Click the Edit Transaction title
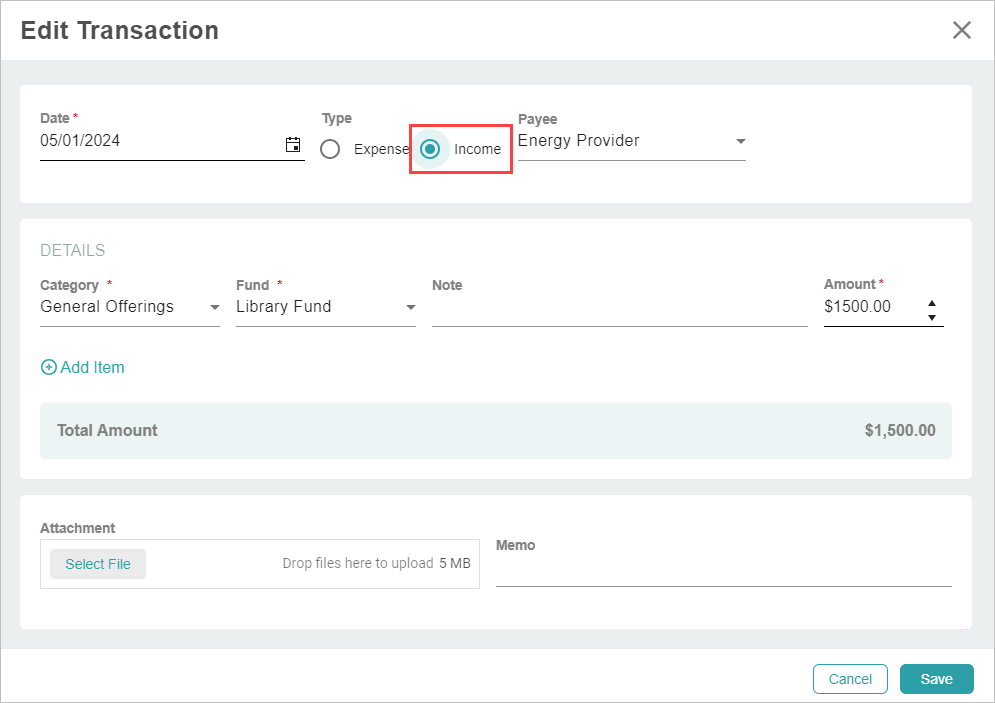Screen dimensions: 995x703 pos(119,30)
